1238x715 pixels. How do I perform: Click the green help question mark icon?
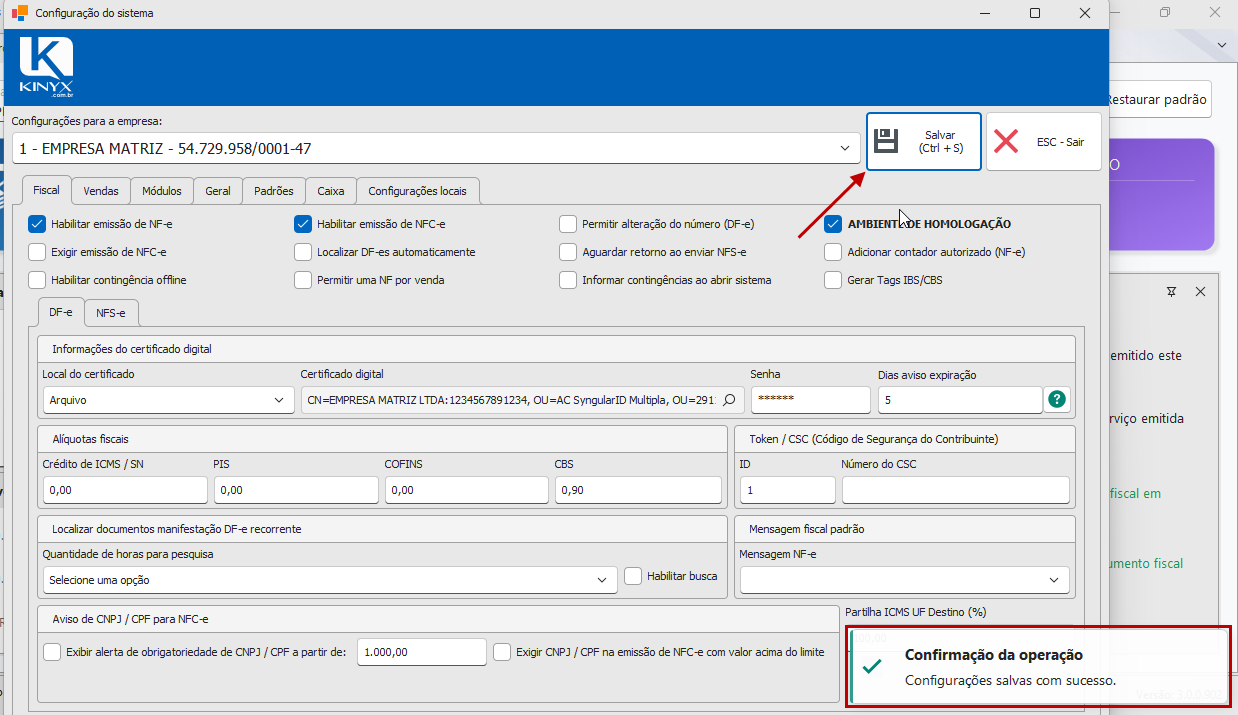tap(1056, 400)
